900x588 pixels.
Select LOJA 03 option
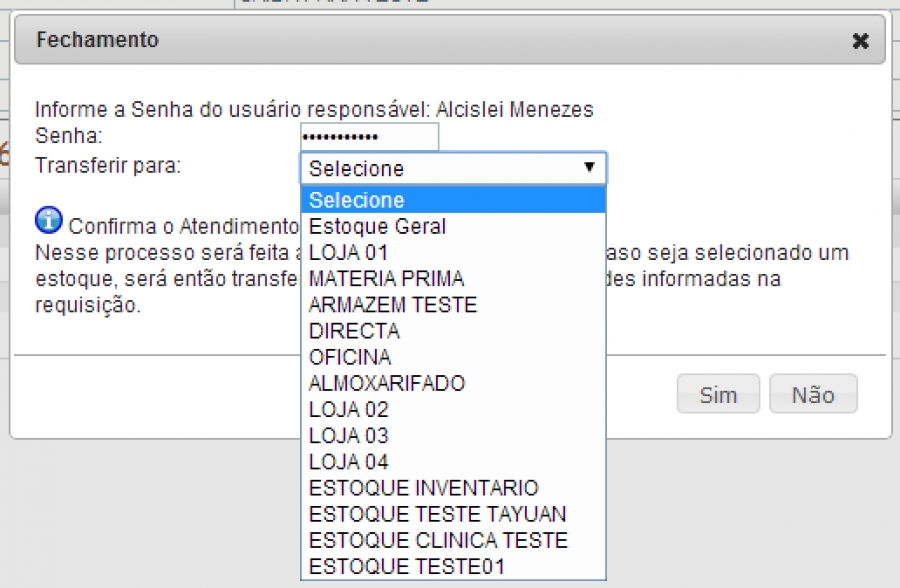[453, 436]
